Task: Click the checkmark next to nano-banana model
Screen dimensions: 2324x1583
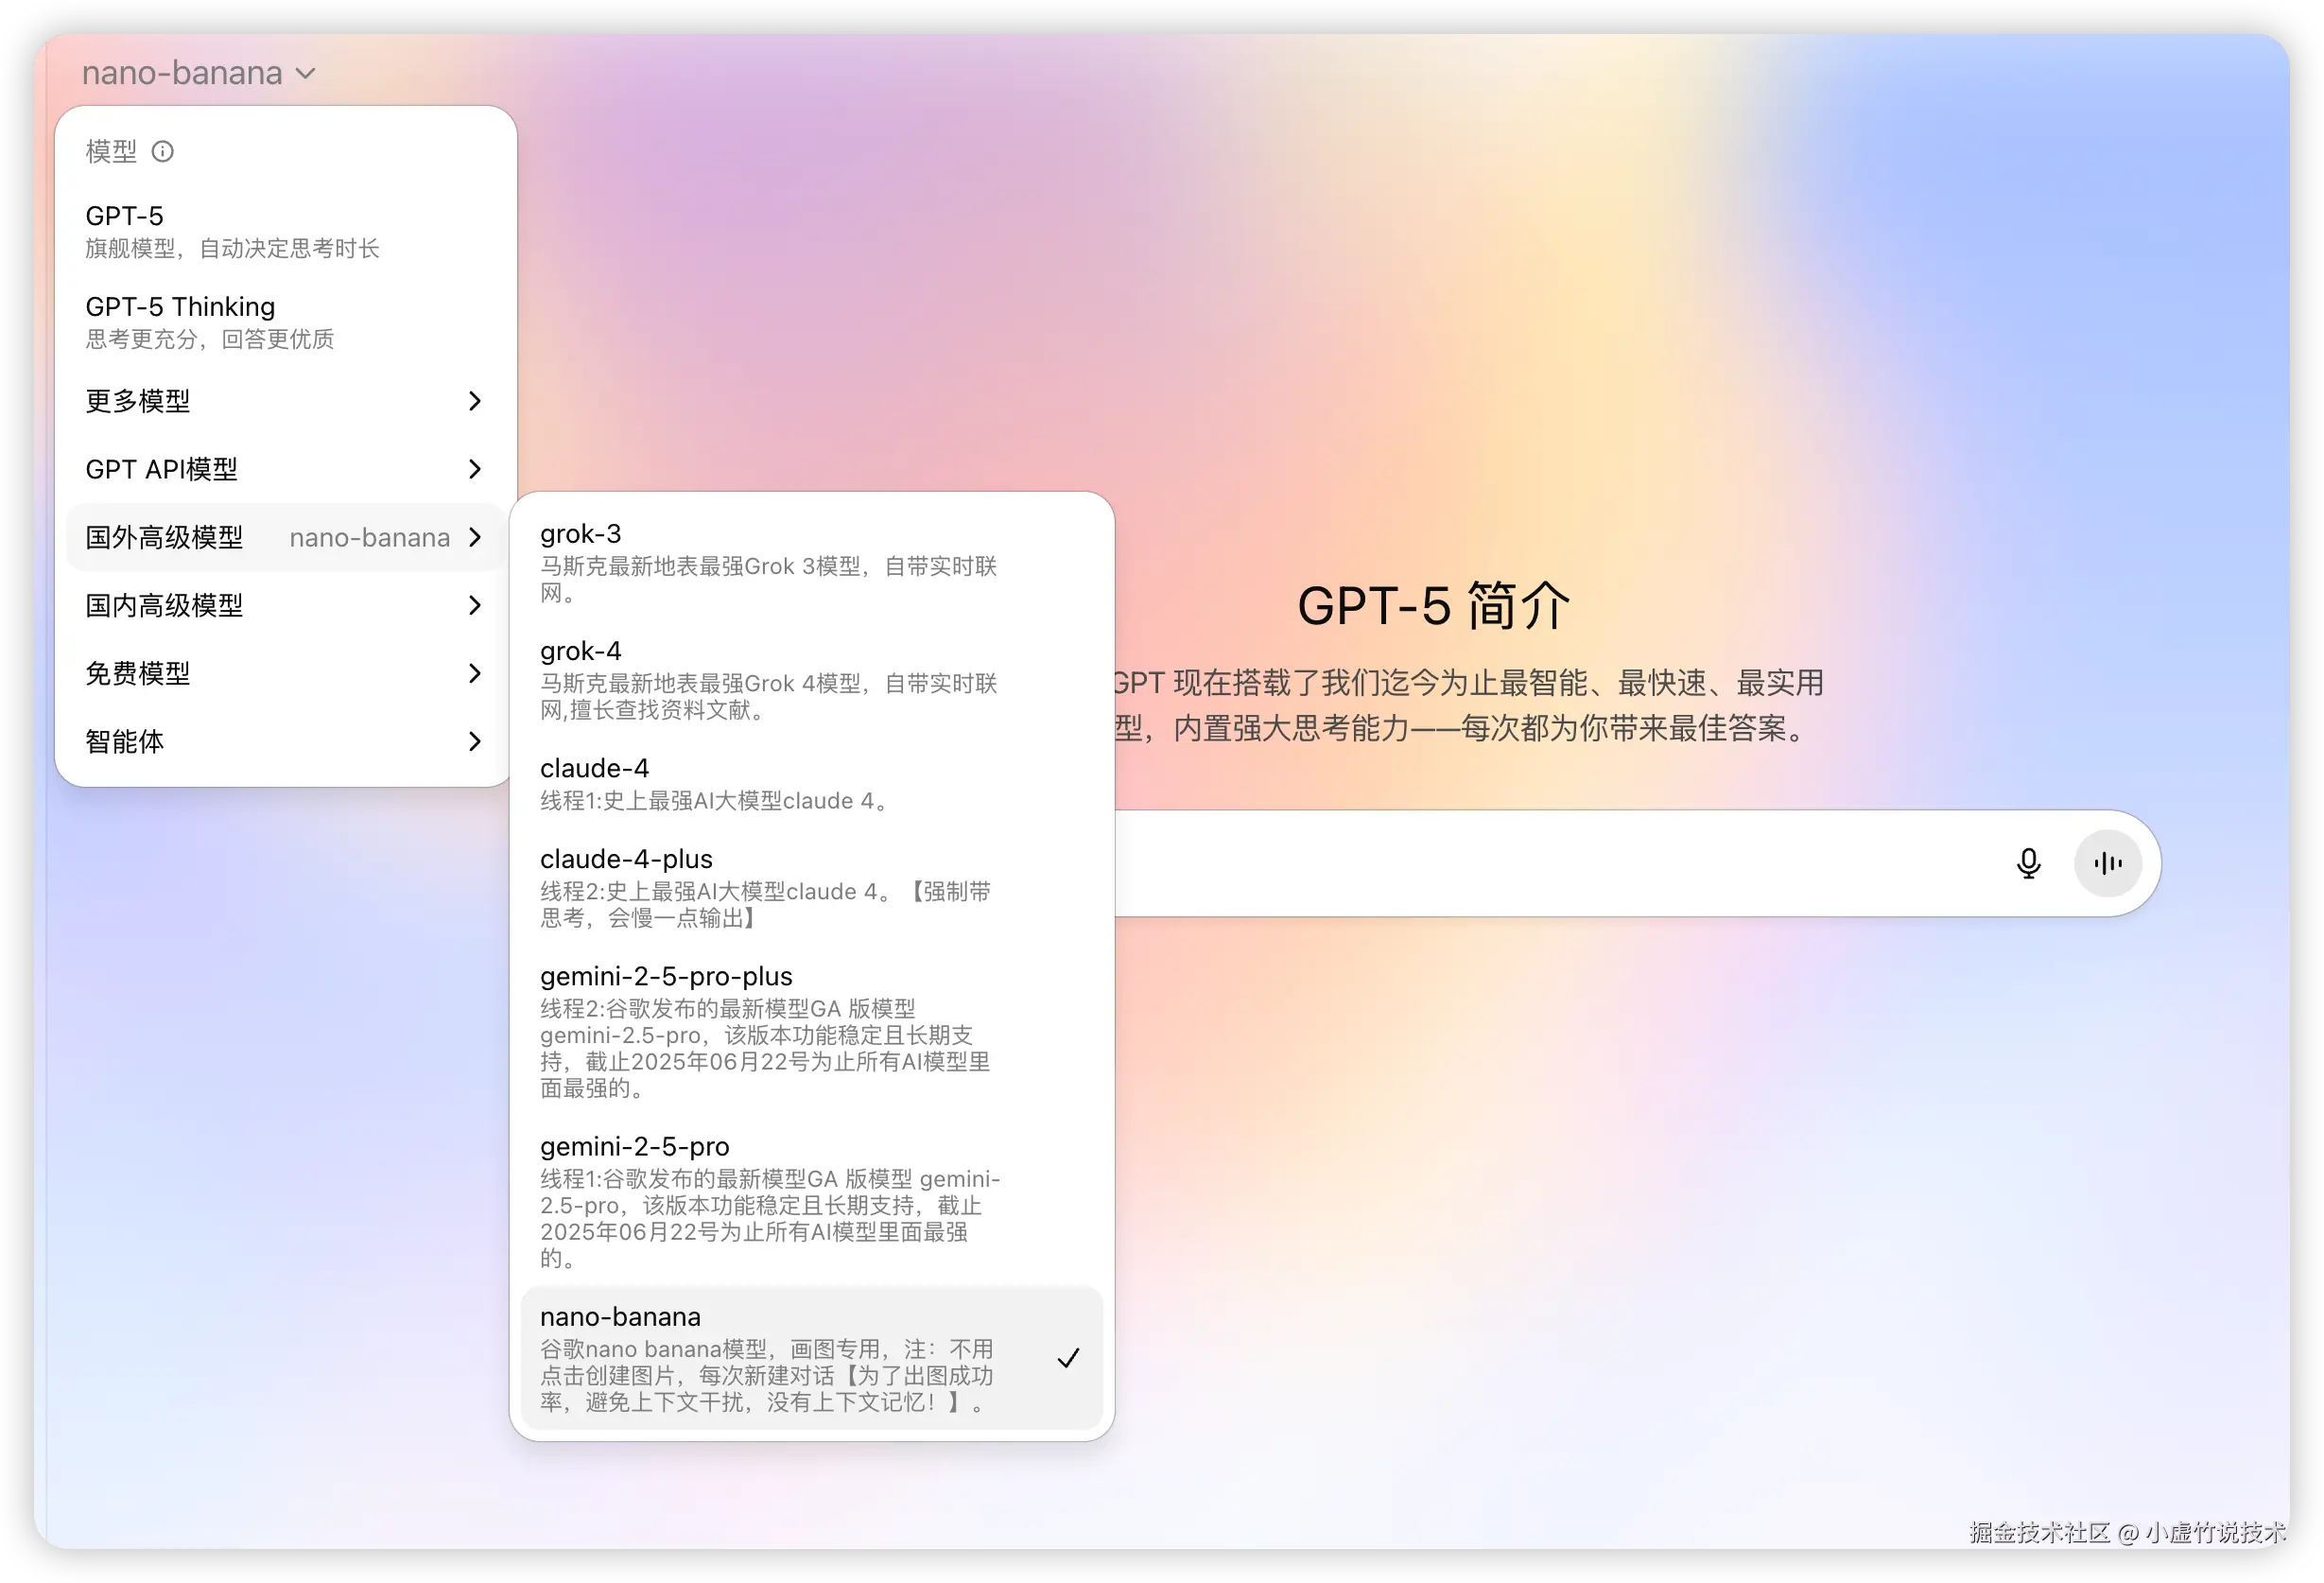Action: tap(1069, 1358)
